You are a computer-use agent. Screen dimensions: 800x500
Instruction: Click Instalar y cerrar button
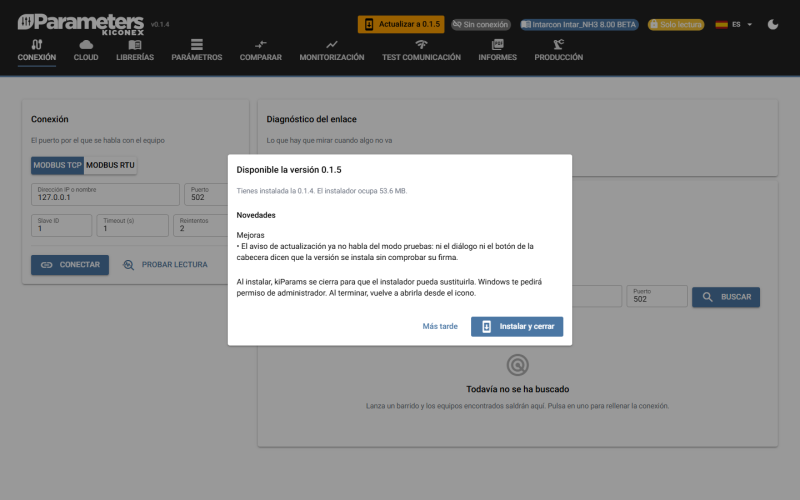click(x=517, y=327)
